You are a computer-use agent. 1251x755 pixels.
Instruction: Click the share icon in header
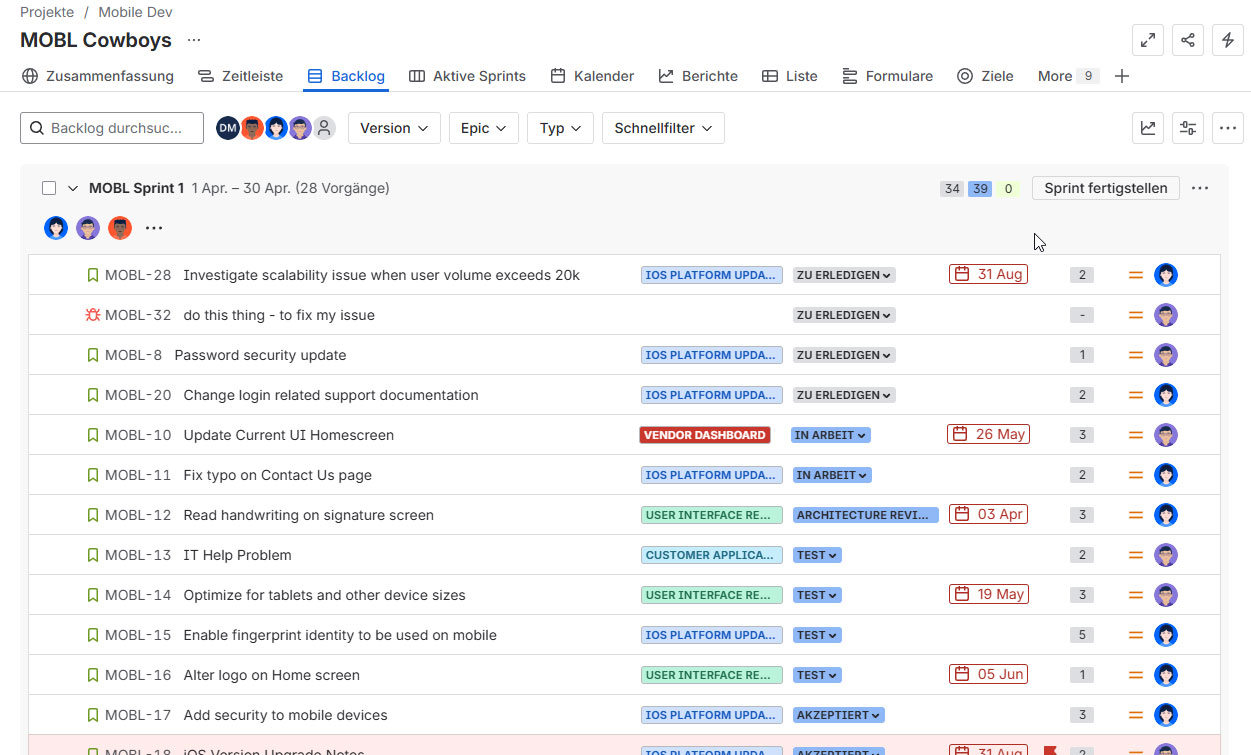point(1188,40)
